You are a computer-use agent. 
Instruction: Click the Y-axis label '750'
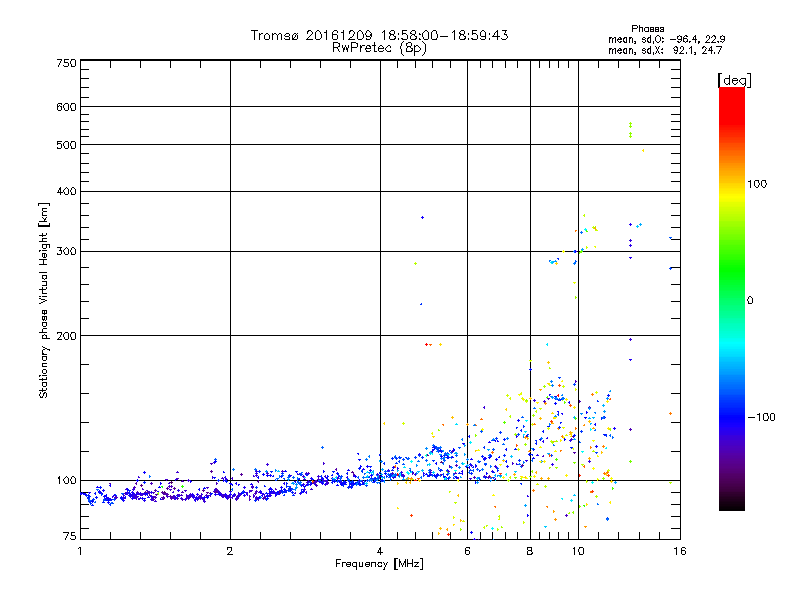67,63
